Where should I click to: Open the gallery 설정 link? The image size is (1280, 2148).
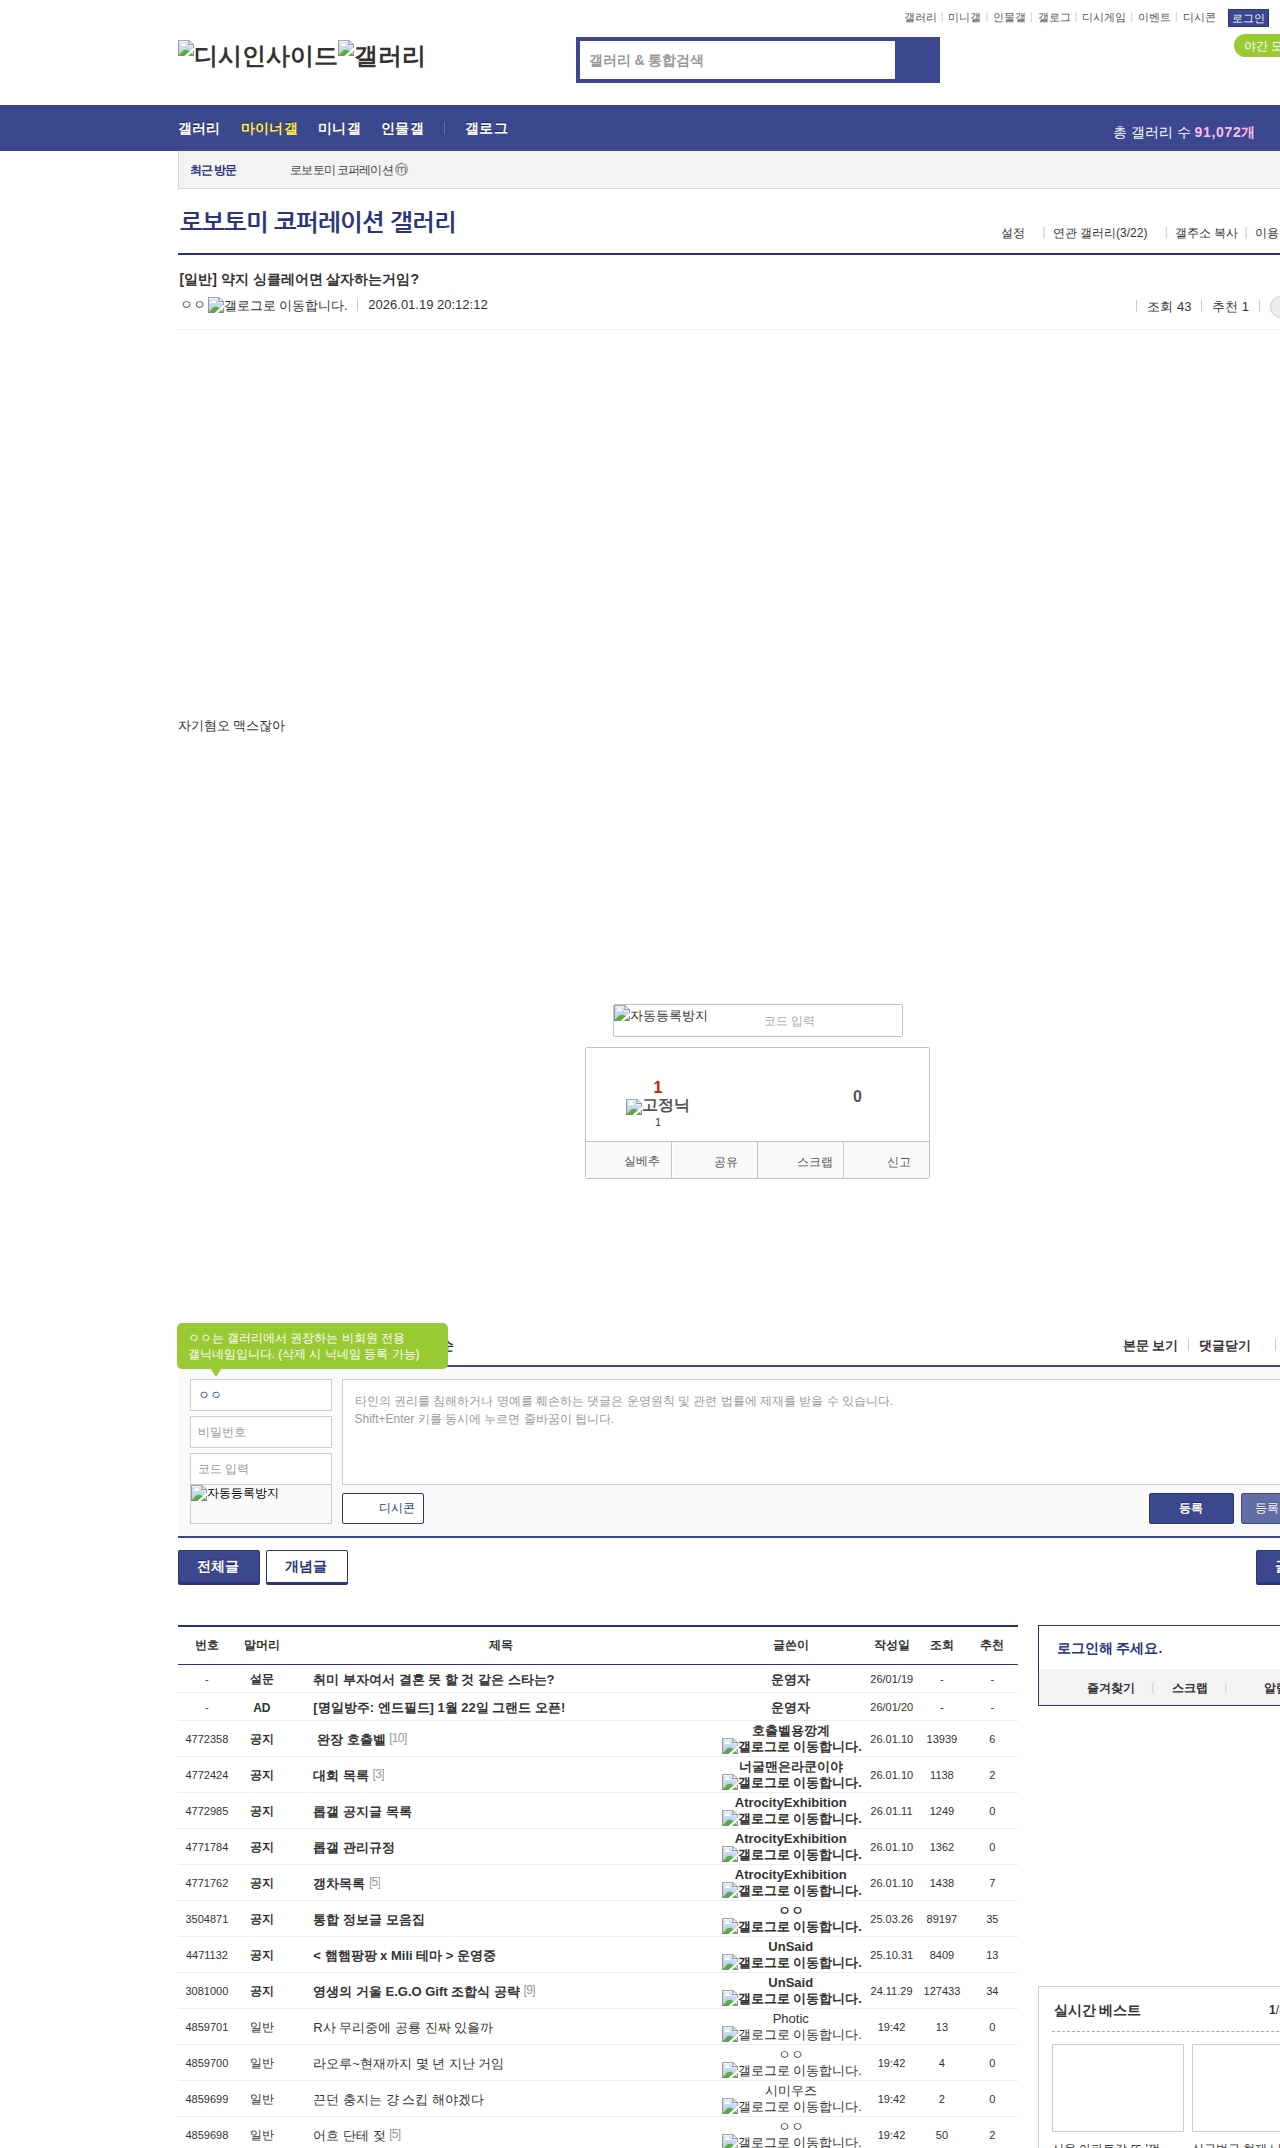click(x=1013, y=233)
